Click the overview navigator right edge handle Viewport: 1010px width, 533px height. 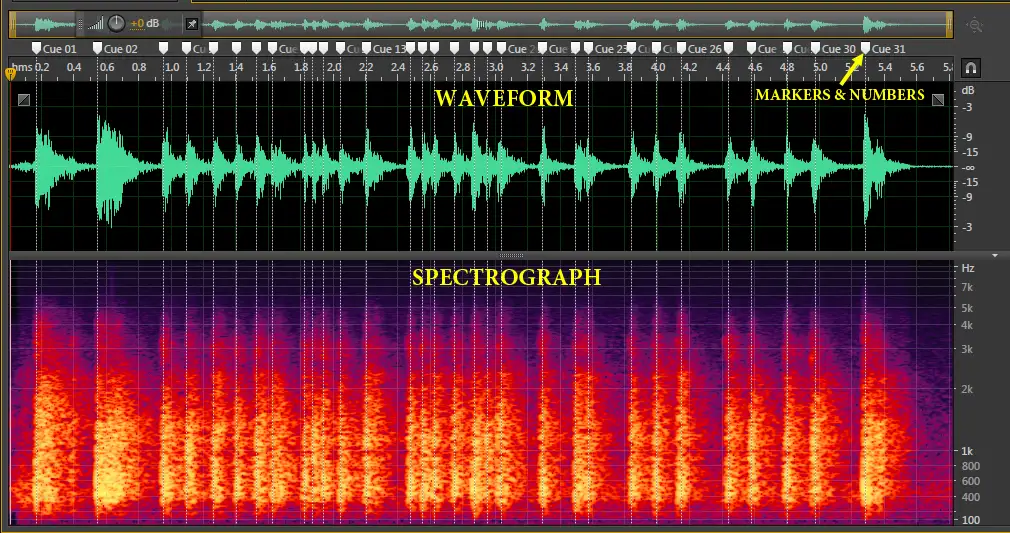(949, 25)
